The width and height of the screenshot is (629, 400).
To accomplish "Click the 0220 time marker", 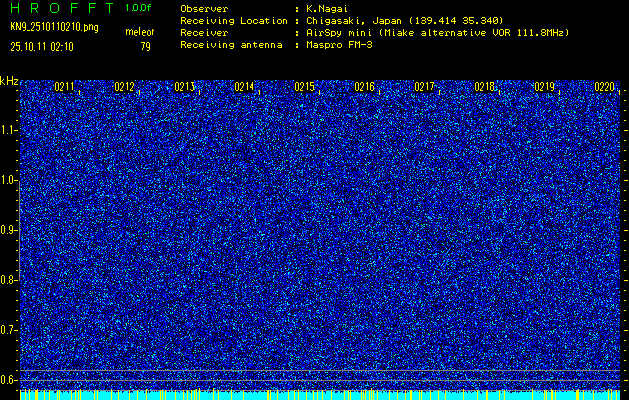I will click(x=604, y=87).
